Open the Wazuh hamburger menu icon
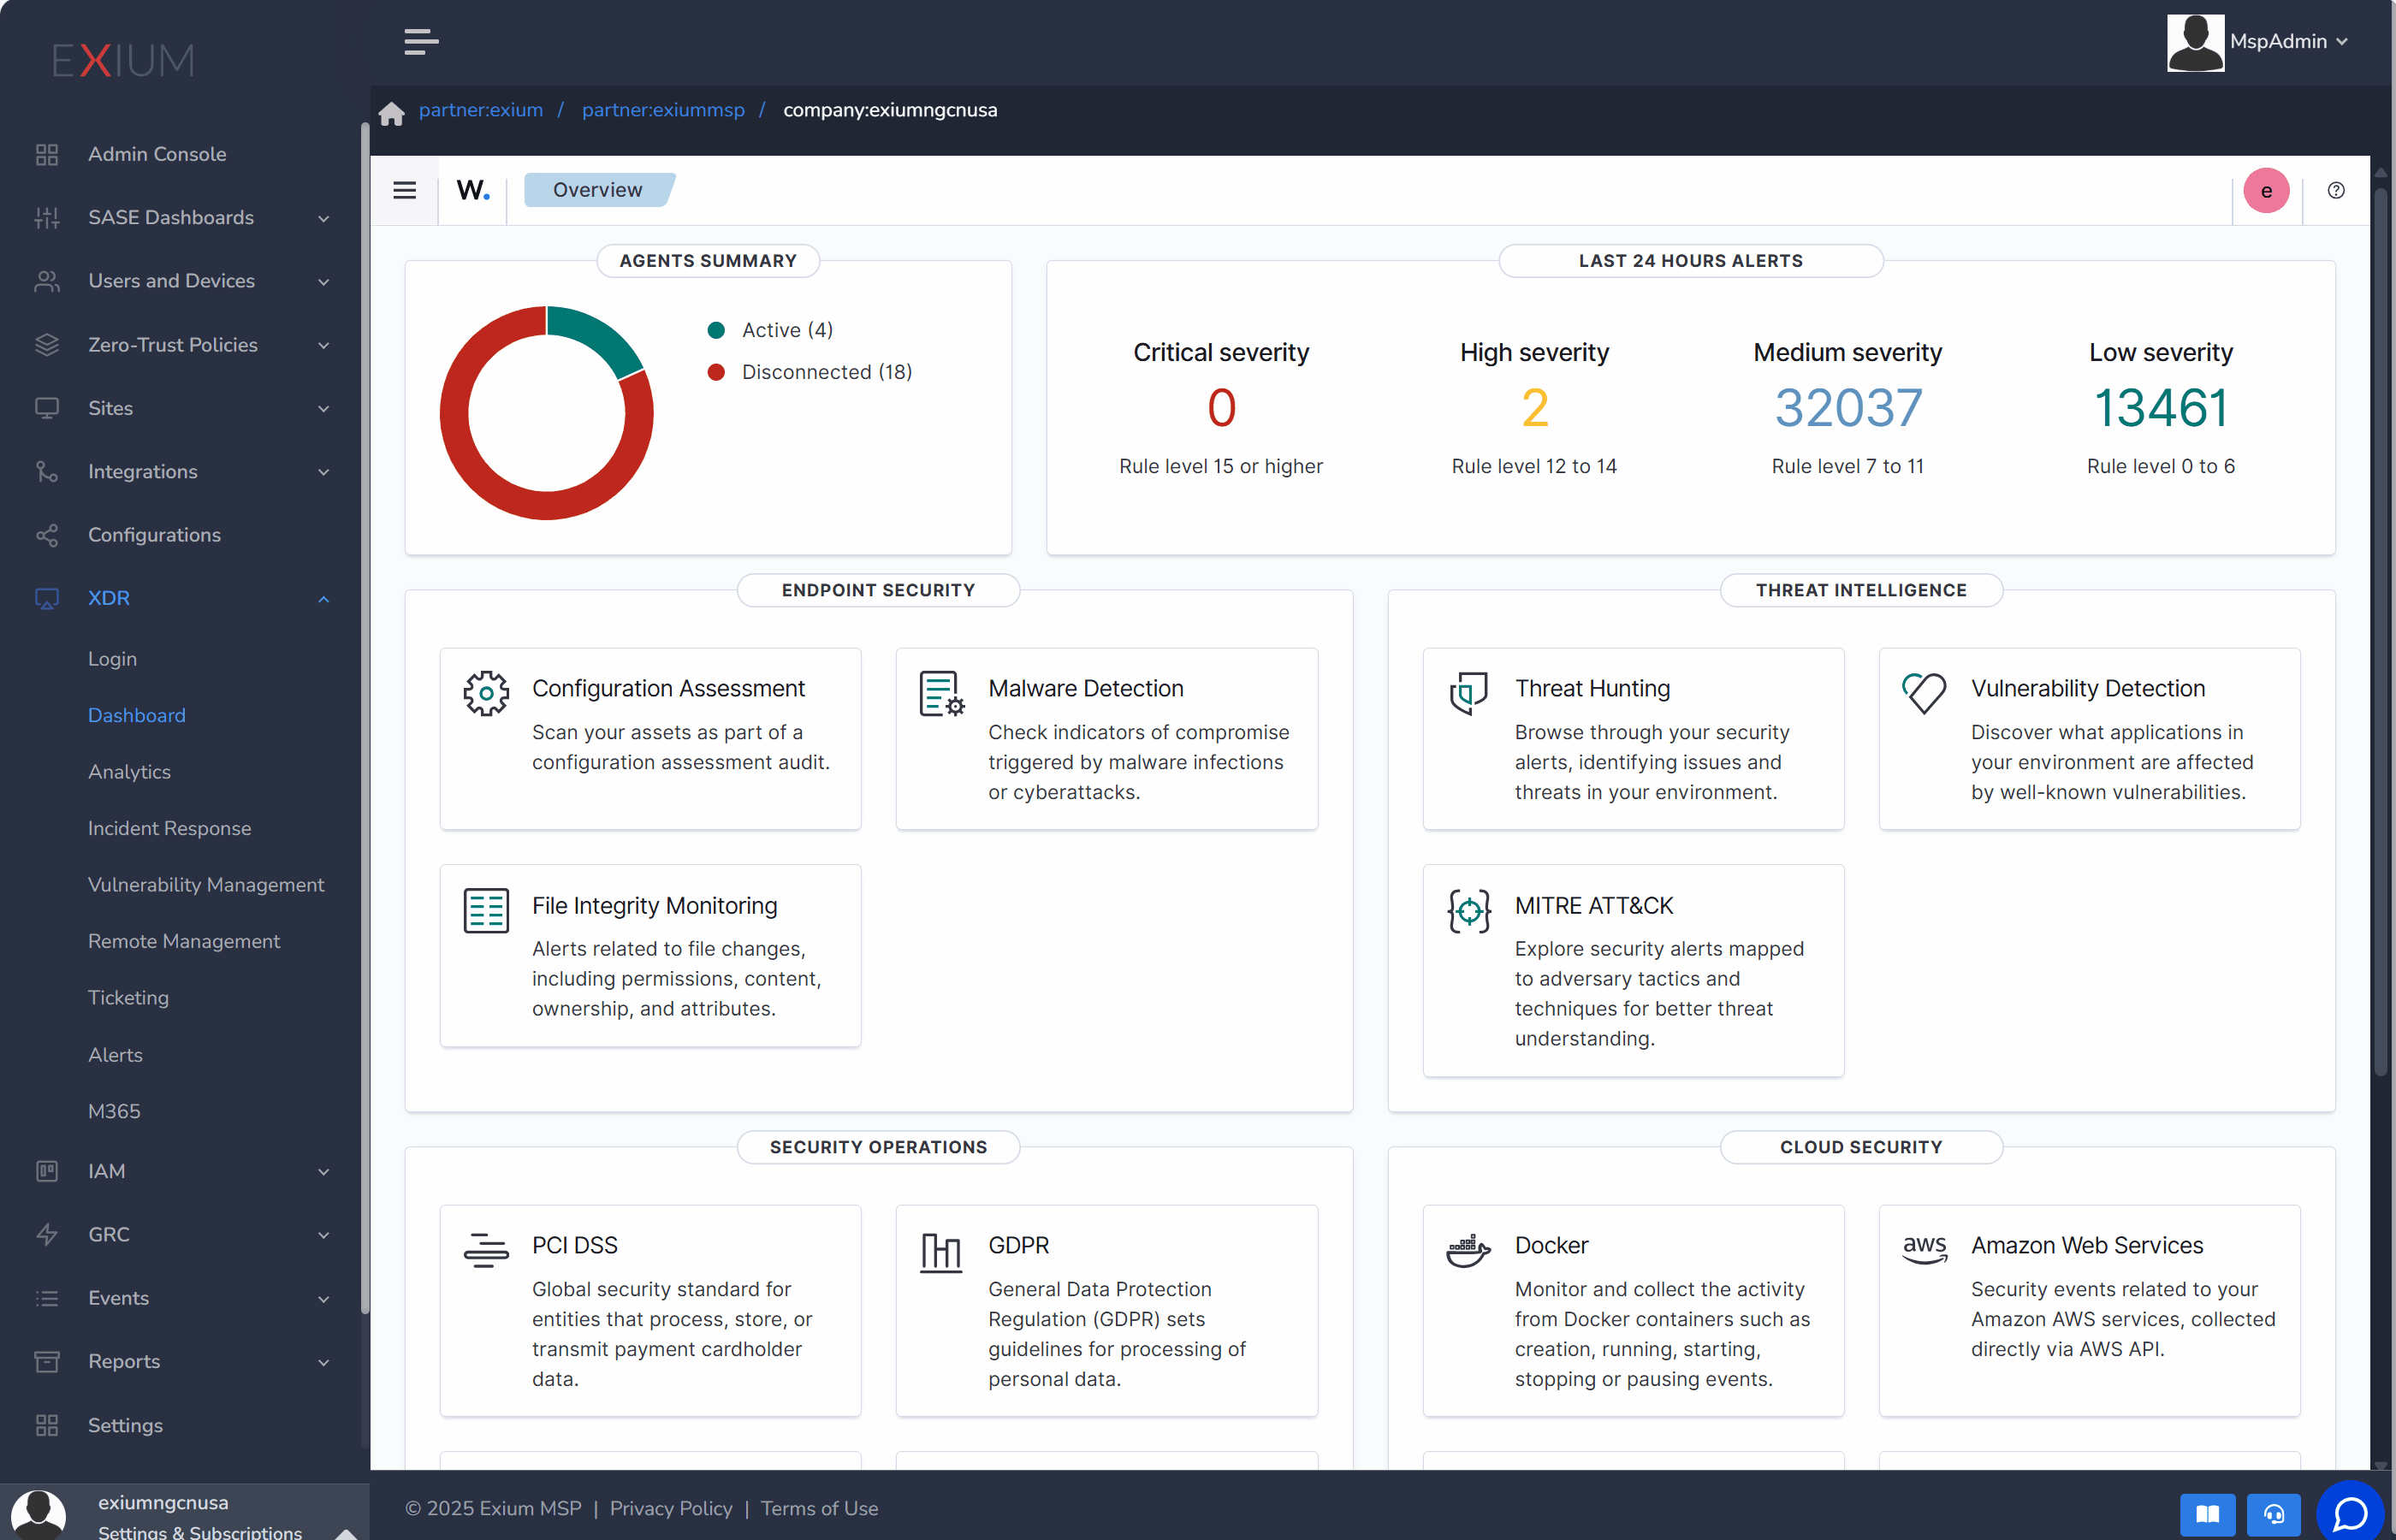The image size is (2396, 1540). coord(404,190)
